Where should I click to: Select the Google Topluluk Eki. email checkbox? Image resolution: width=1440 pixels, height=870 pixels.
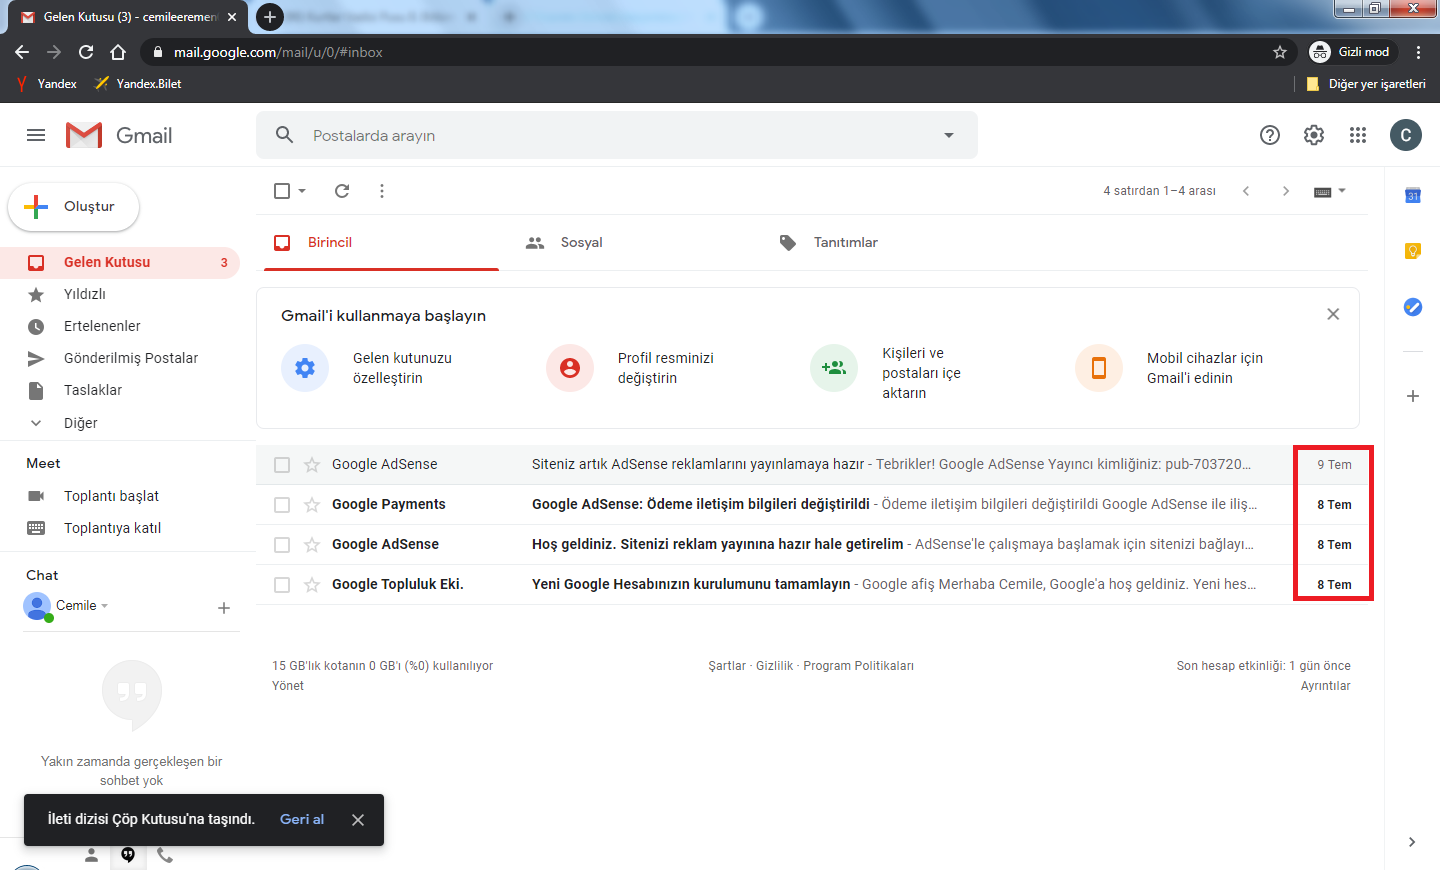pos(282,585)
